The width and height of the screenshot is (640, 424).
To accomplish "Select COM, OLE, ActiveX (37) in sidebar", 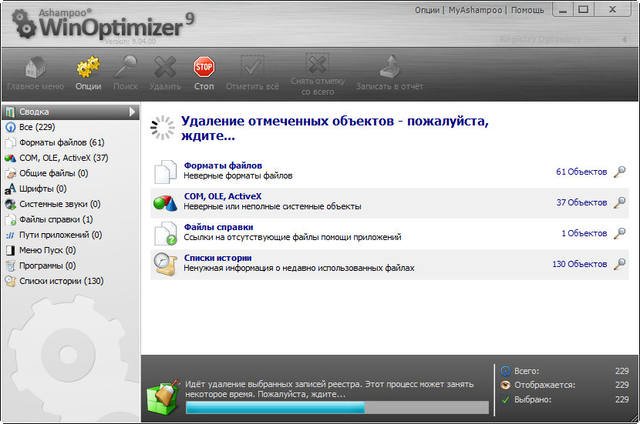I will pyautogui.click(x=71, y=158).
